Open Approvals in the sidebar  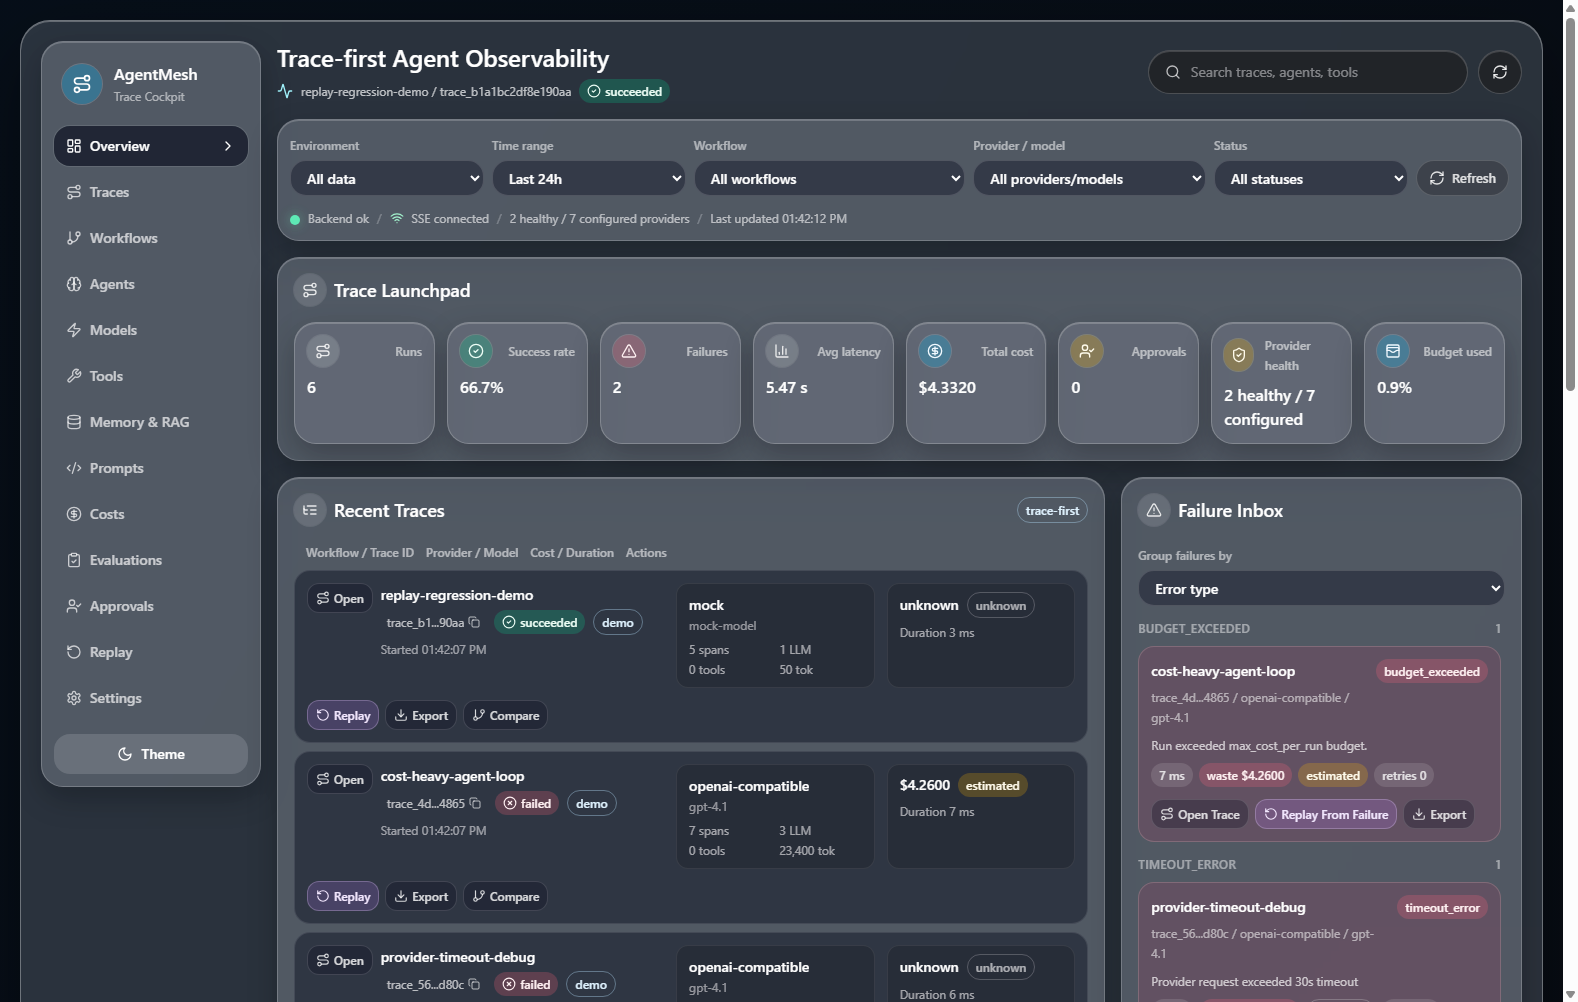tap(151, 606)
